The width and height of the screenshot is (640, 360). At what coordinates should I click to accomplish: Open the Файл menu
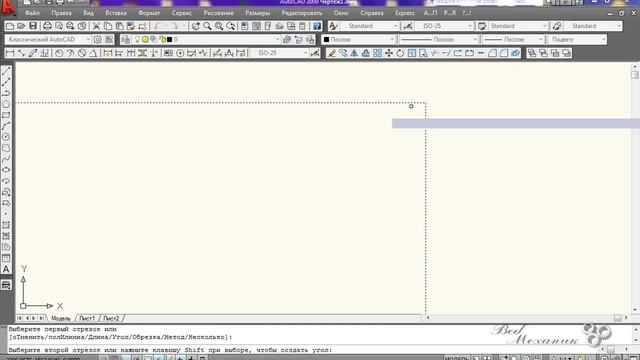click(x=32, y=13)
